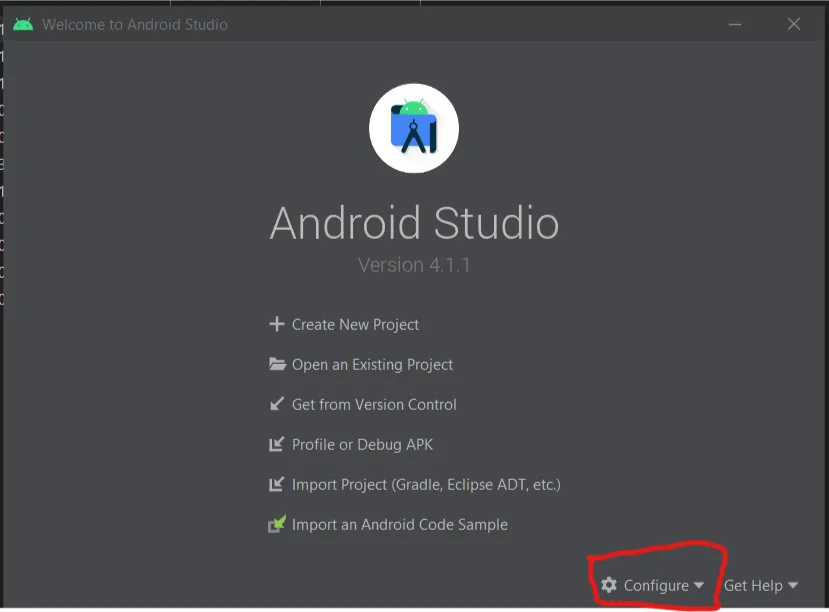Image resolution: width=829 pixels, height=612 pixels.
Task: Click the Android Studio logo
Action: click(414, 128)
